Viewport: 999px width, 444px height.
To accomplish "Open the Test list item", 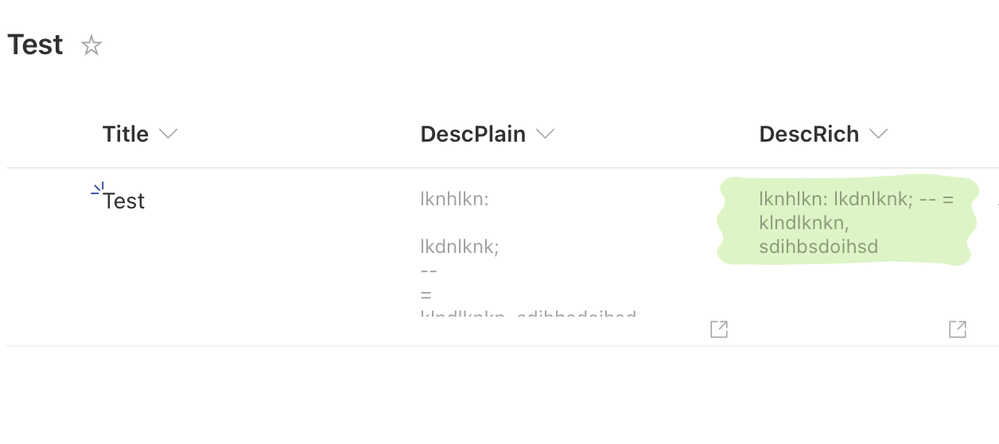I will click(x=124, y=201).
